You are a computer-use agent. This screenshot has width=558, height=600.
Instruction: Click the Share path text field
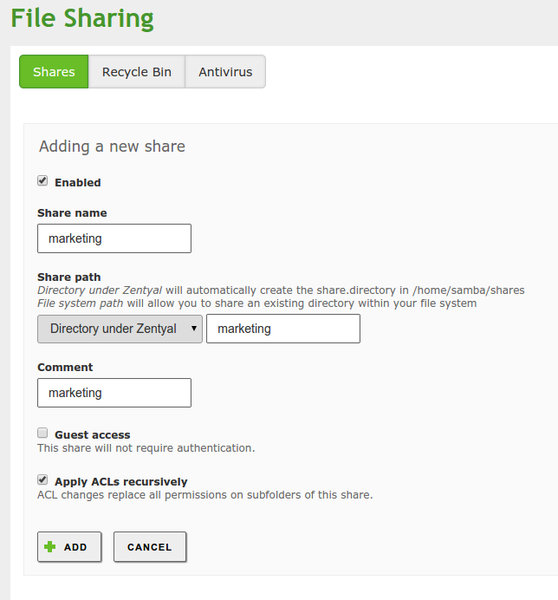[283, 329]
